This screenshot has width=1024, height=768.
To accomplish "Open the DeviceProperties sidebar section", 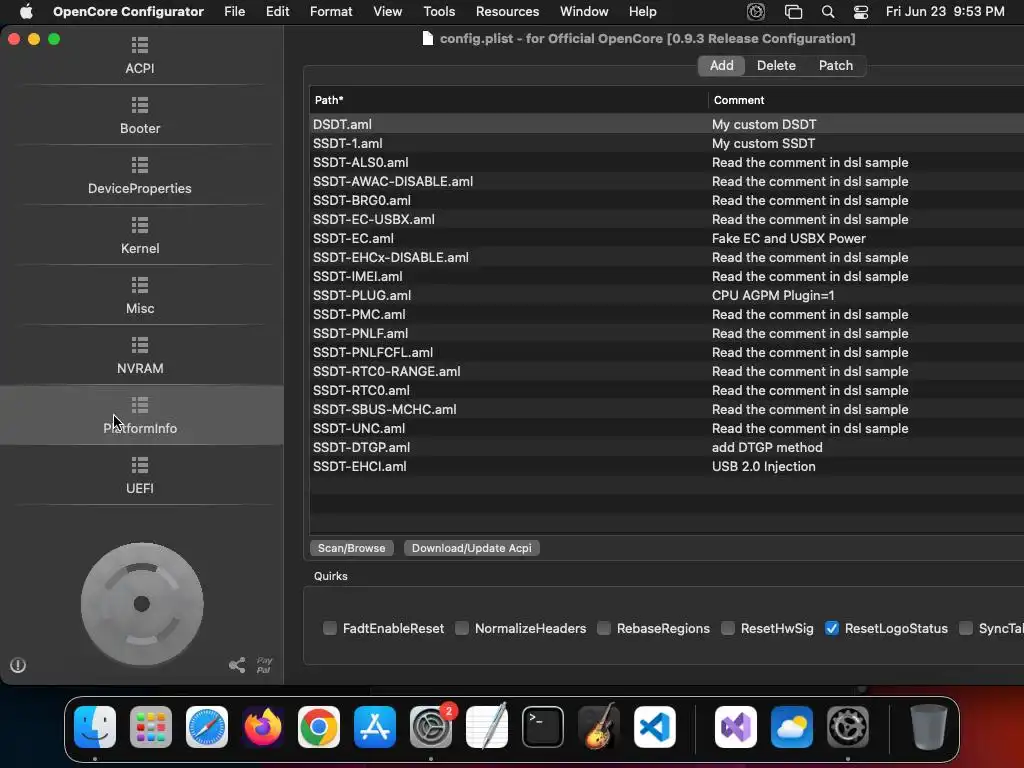I will click(140, 176).
